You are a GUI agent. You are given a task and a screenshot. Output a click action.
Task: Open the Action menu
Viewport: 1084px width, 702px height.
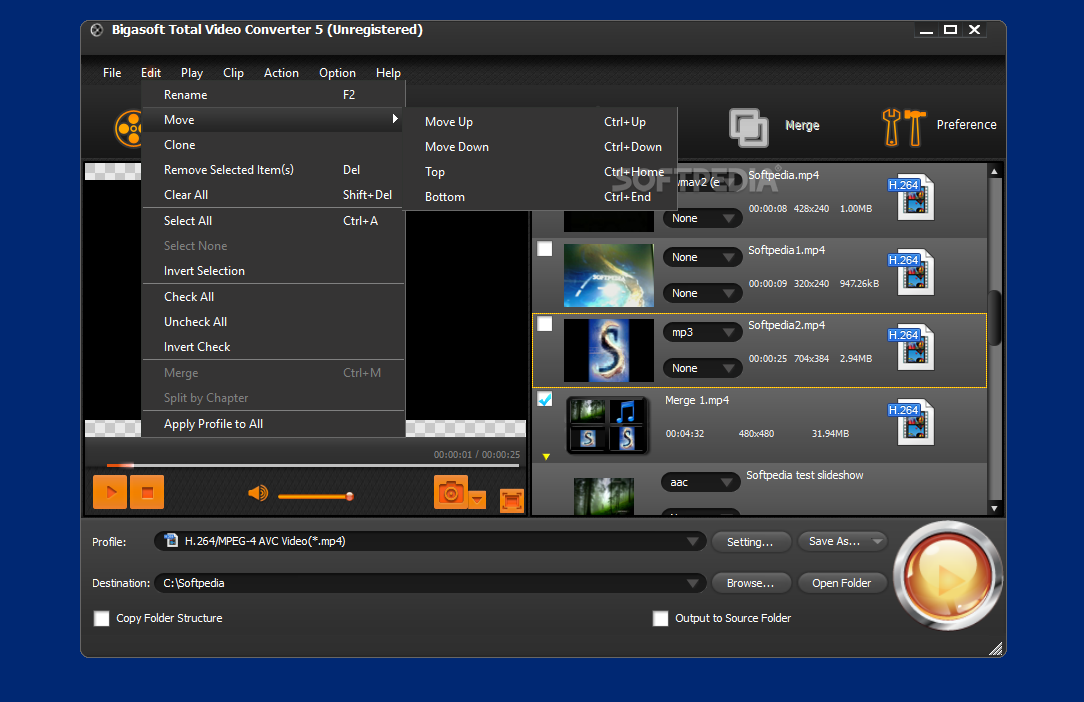click(x=281, y=73)
